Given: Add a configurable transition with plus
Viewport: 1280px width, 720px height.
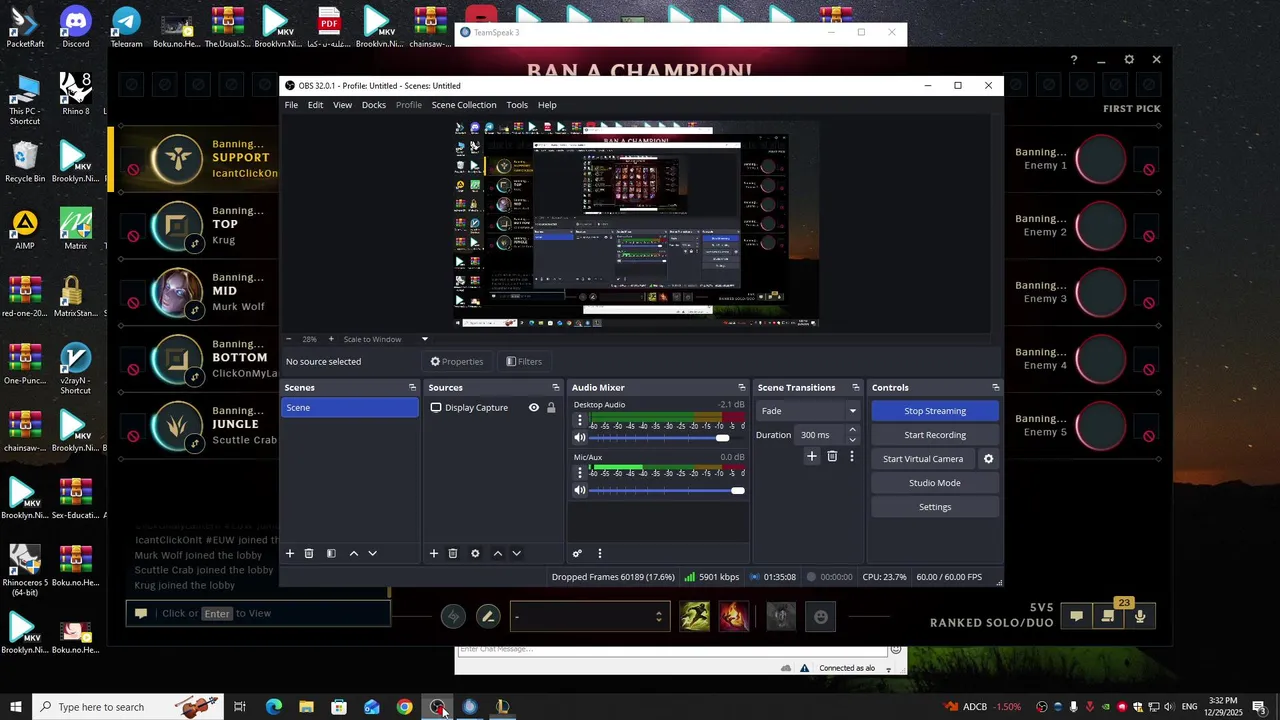Looking at the screenshot, I should point(812,456).
